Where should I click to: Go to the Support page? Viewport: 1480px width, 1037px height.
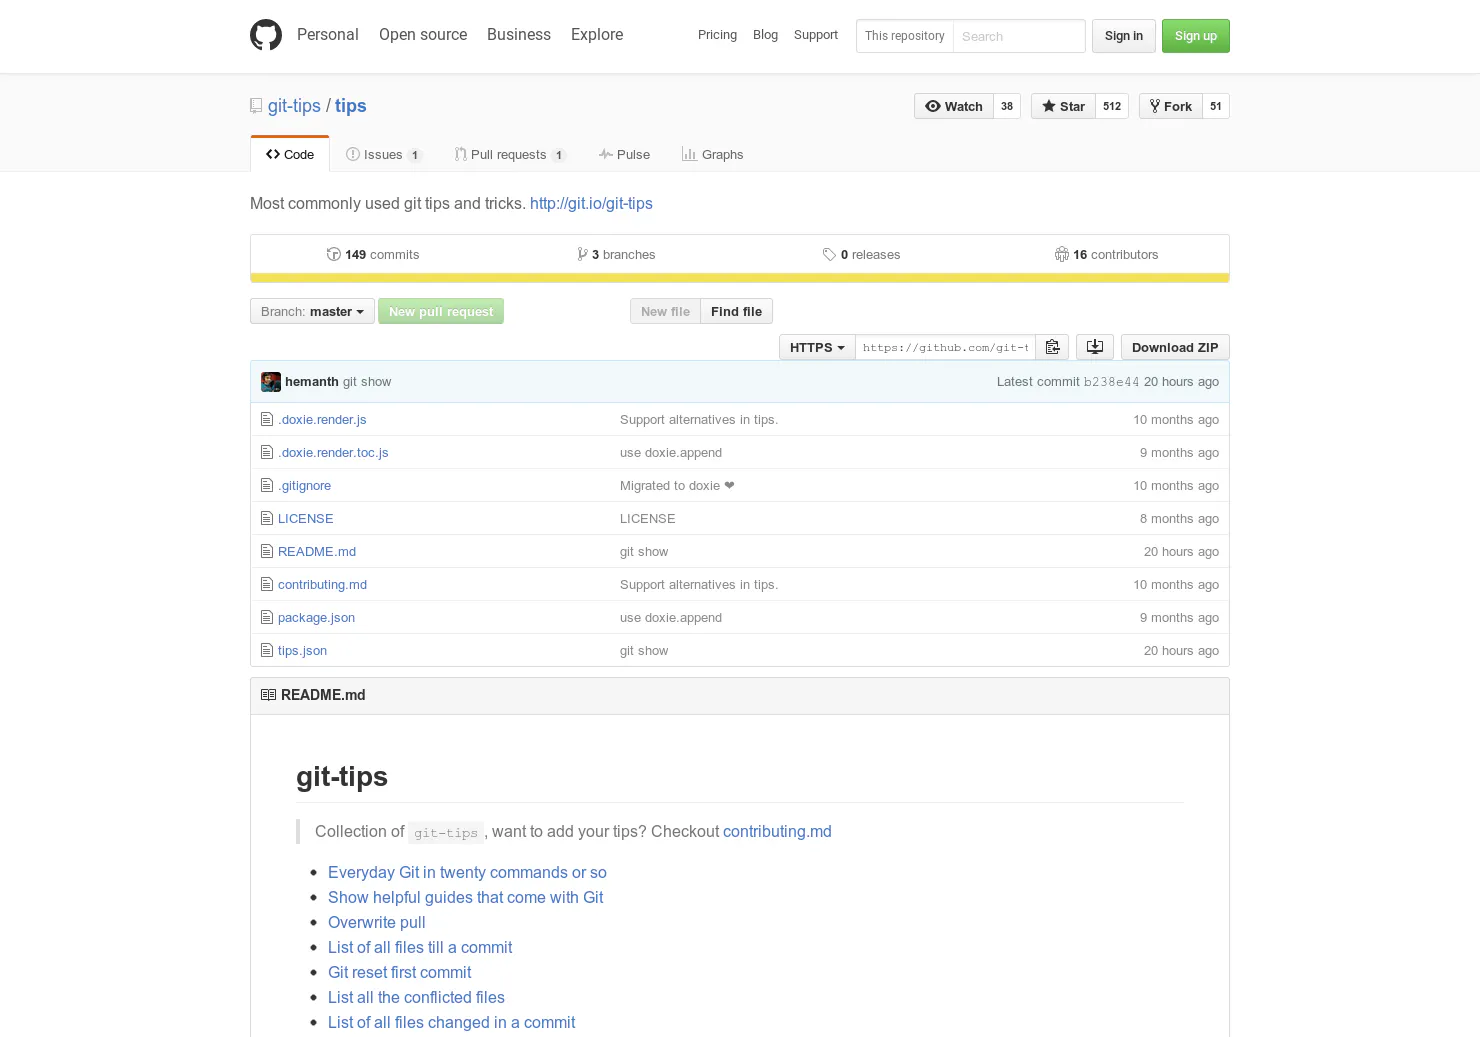point(816,35)
